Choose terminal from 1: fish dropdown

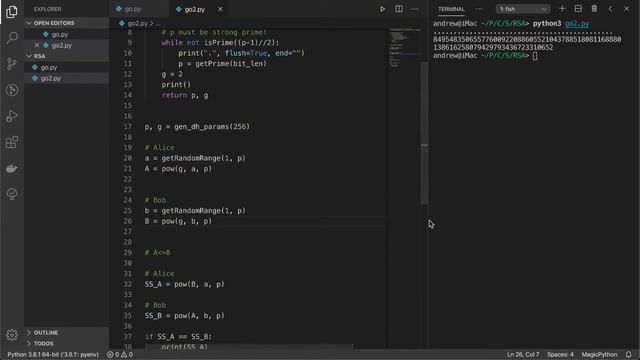[523, 9]
